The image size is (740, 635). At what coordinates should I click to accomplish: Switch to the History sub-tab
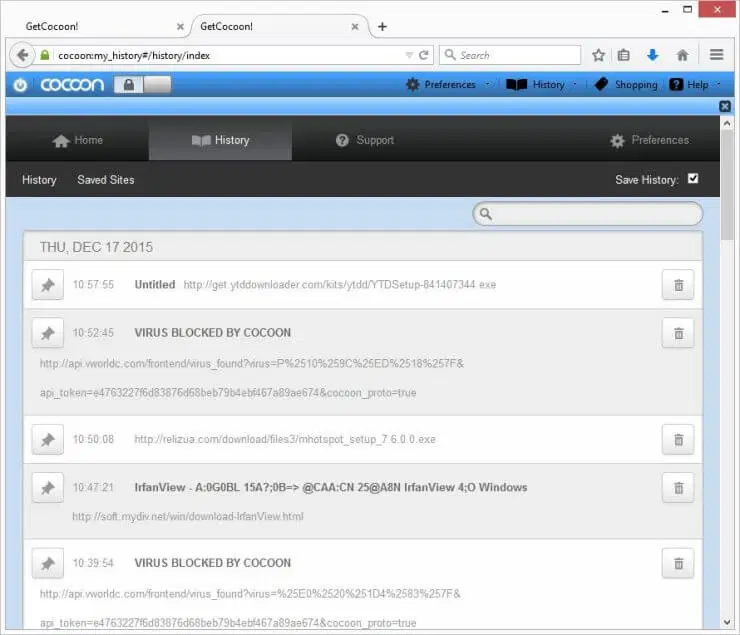point(39,180)
